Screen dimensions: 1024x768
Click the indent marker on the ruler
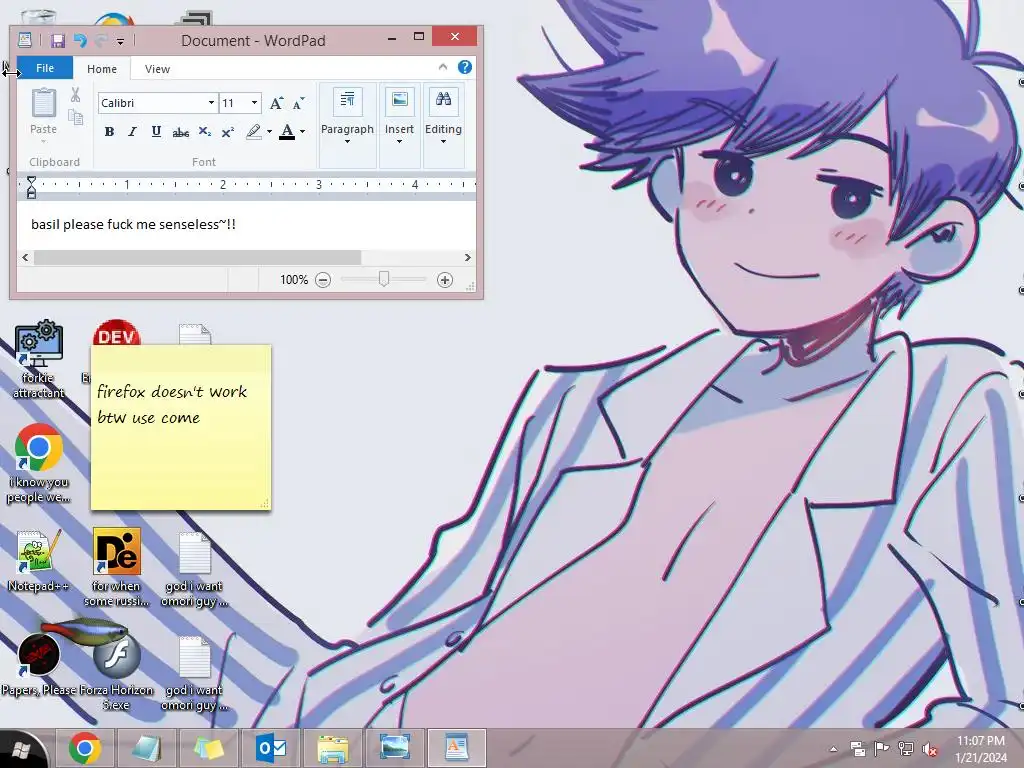31,187
